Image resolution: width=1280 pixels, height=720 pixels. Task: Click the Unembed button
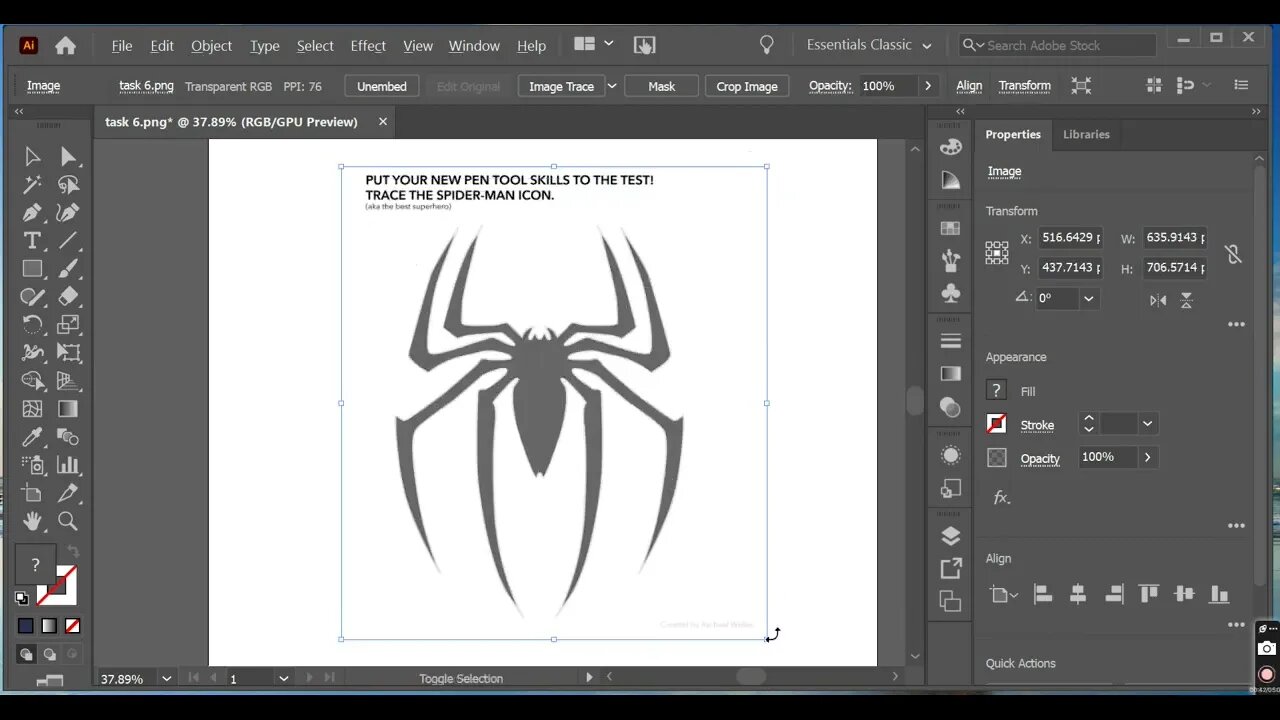coord(382,86)
